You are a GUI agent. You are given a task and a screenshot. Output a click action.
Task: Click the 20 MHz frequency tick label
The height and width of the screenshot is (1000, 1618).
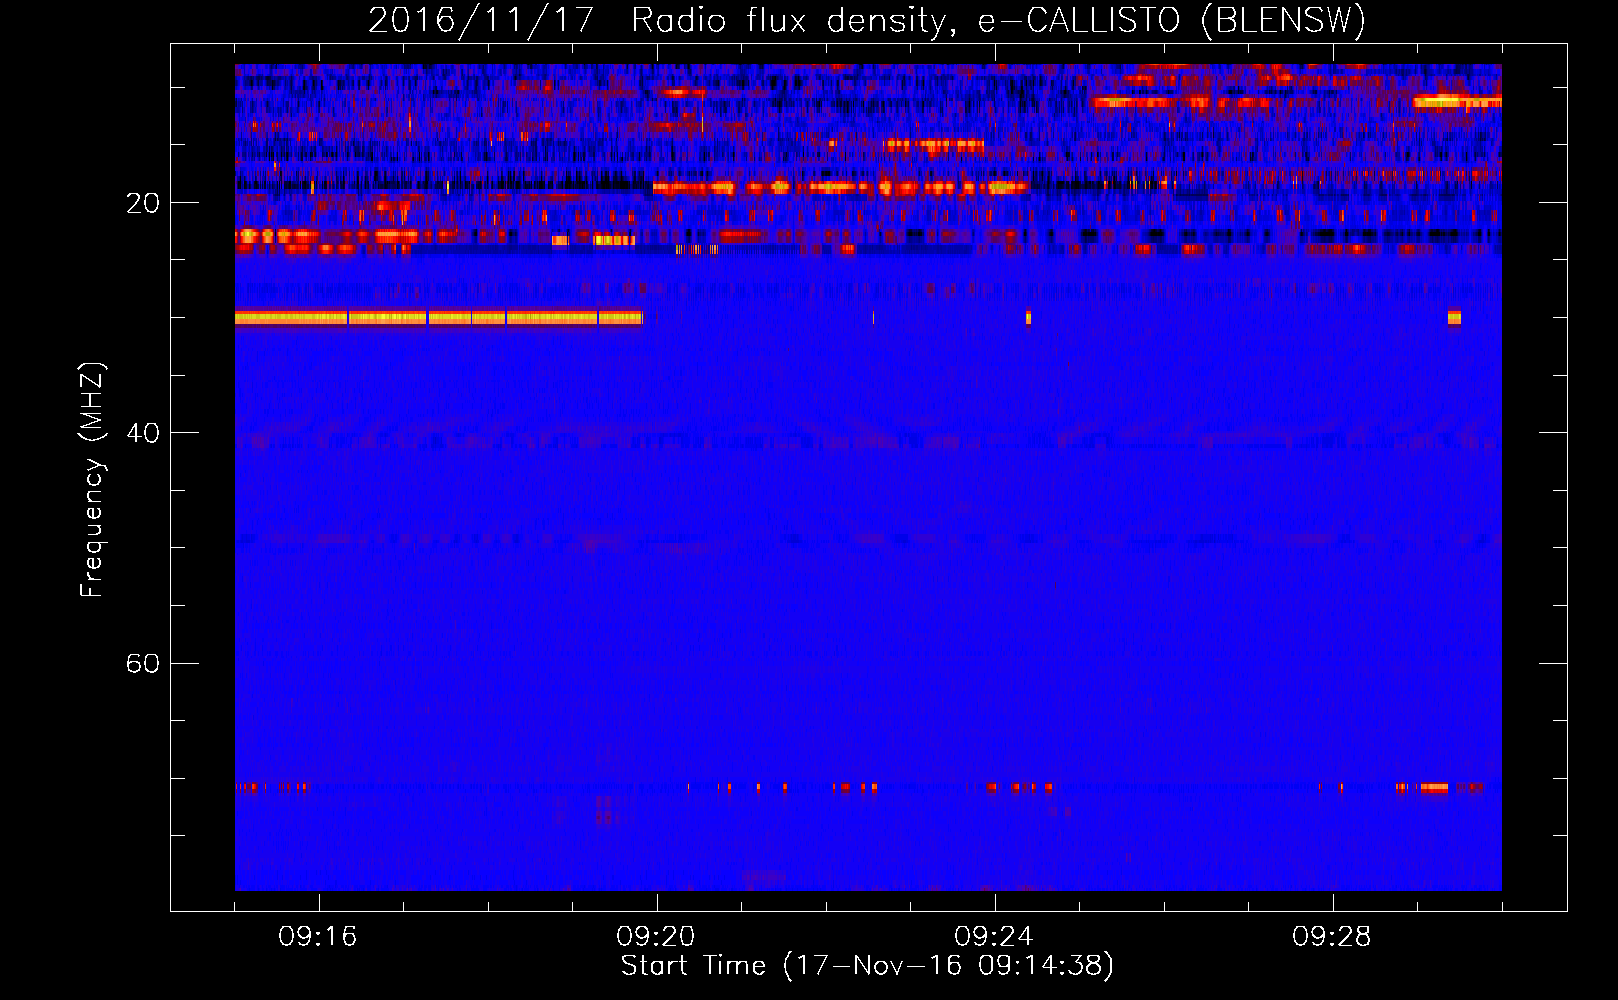pos(143,203)
